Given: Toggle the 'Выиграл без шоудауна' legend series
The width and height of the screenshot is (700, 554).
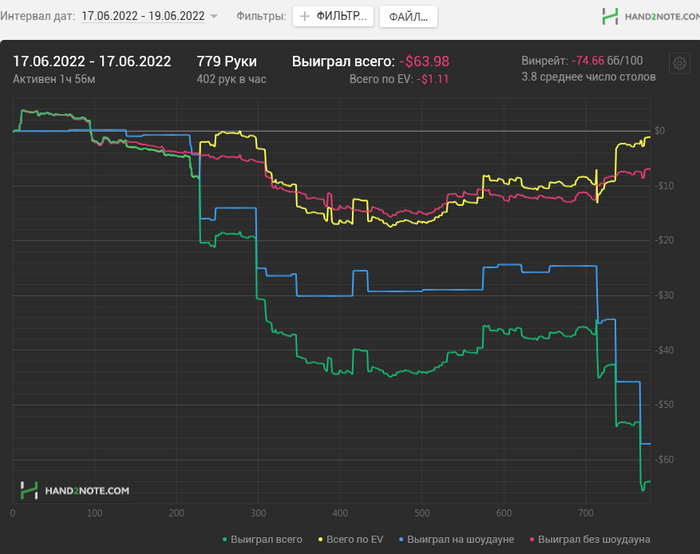Looking at the screenshot, I should 590,539.
